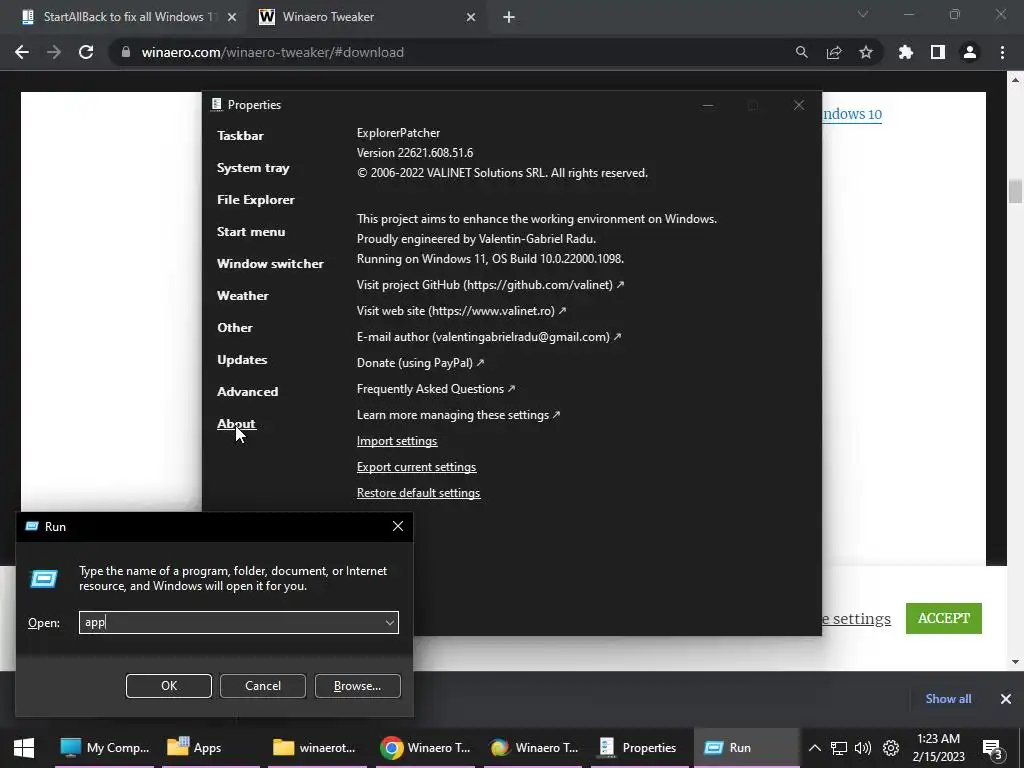
Task: Go back in Chrome browser
Action: point(22,52)
